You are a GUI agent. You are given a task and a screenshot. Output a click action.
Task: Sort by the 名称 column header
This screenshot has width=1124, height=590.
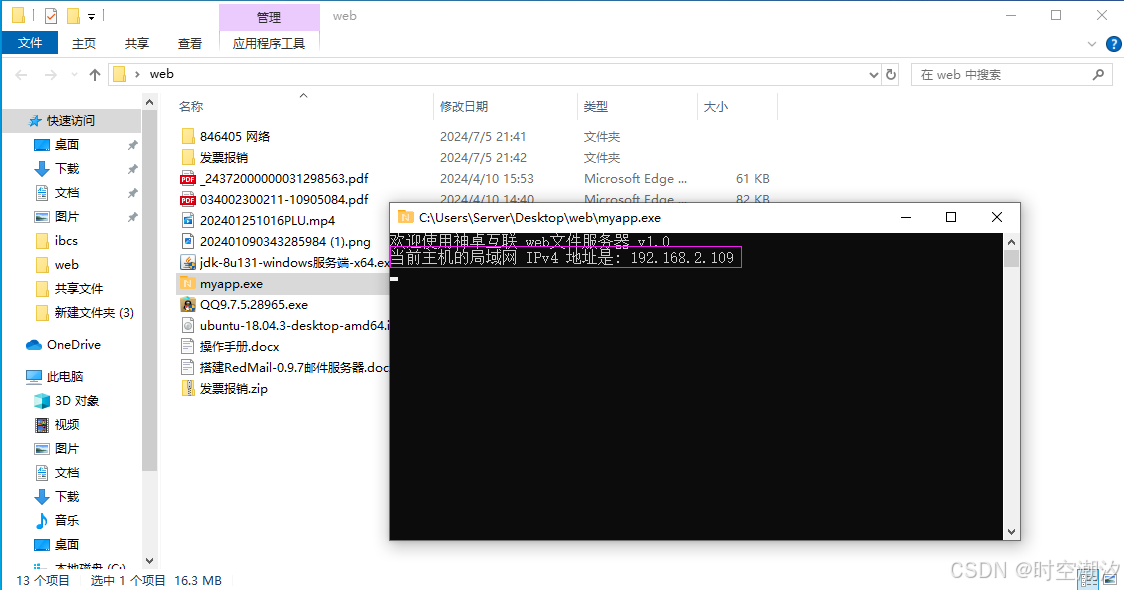tap(191, 107)
